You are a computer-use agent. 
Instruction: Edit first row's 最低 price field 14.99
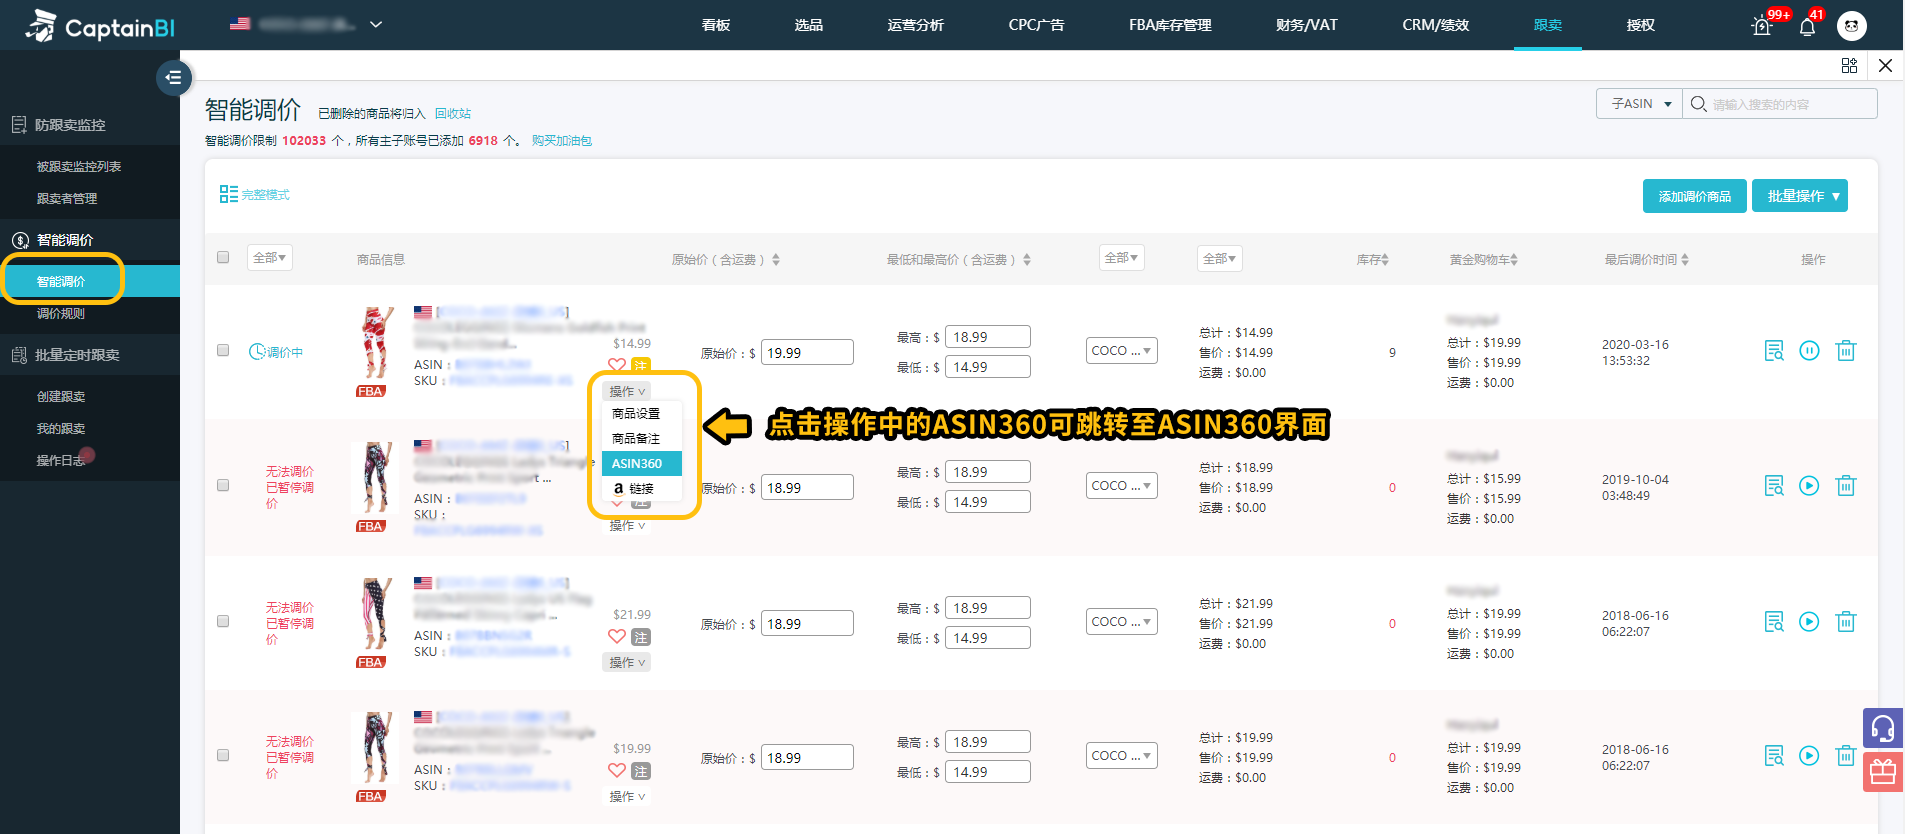pyautogui.click(x=988, y=367)
